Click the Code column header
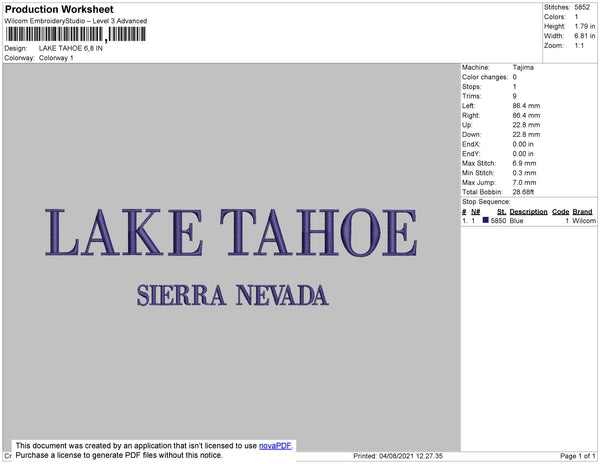600x464 pixels. [561, 212]
